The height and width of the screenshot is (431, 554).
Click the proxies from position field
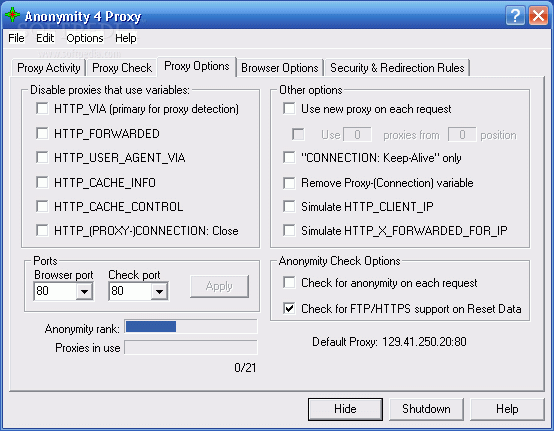tap(462, 135)
